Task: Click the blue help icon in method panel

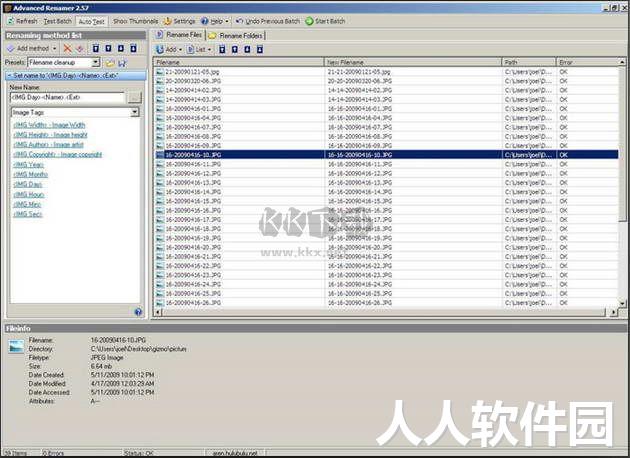Action: coord(138,312)
